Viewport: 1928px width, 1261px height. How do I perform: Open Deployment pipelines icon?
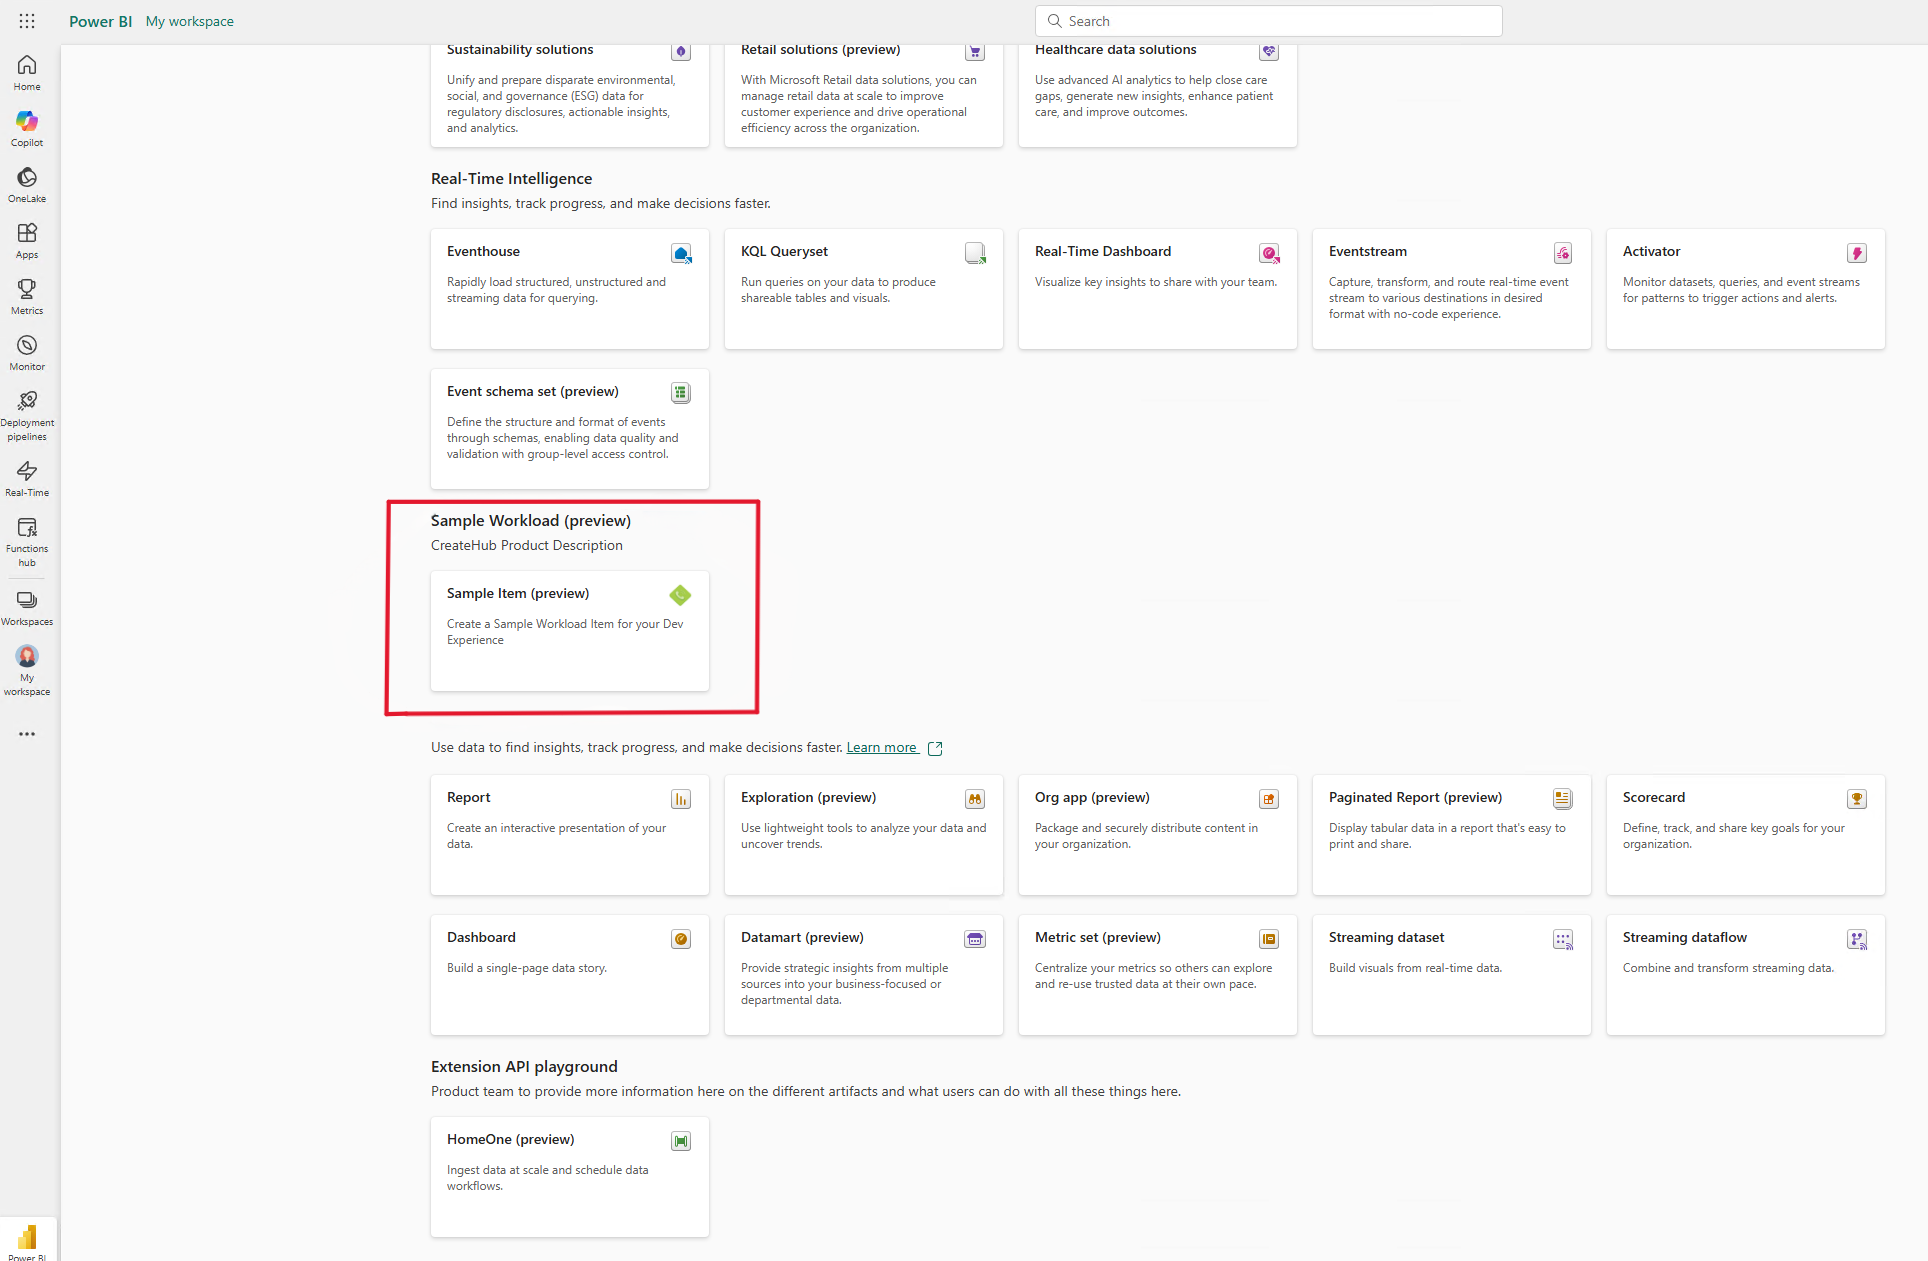click(x=28, y=401)
